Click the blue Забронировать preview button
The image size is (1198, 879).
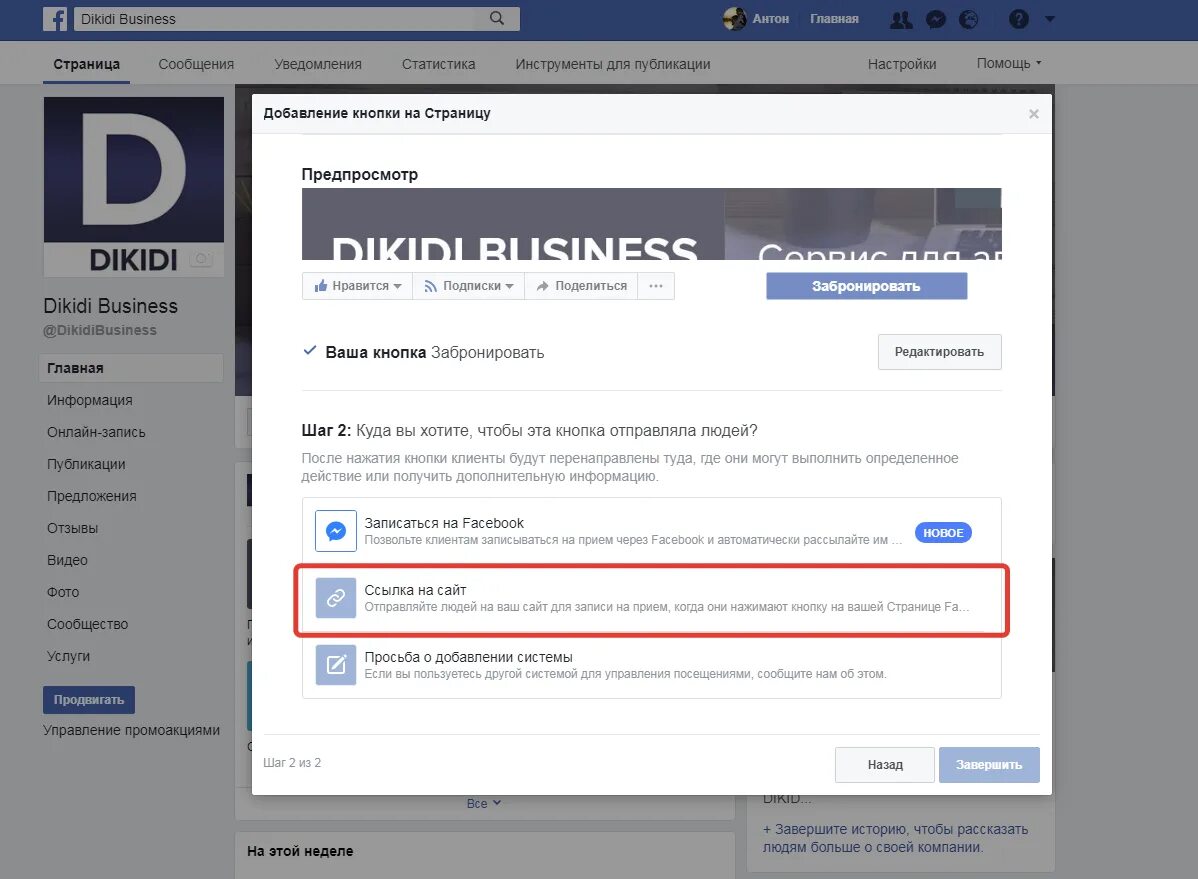click(866, 286)
